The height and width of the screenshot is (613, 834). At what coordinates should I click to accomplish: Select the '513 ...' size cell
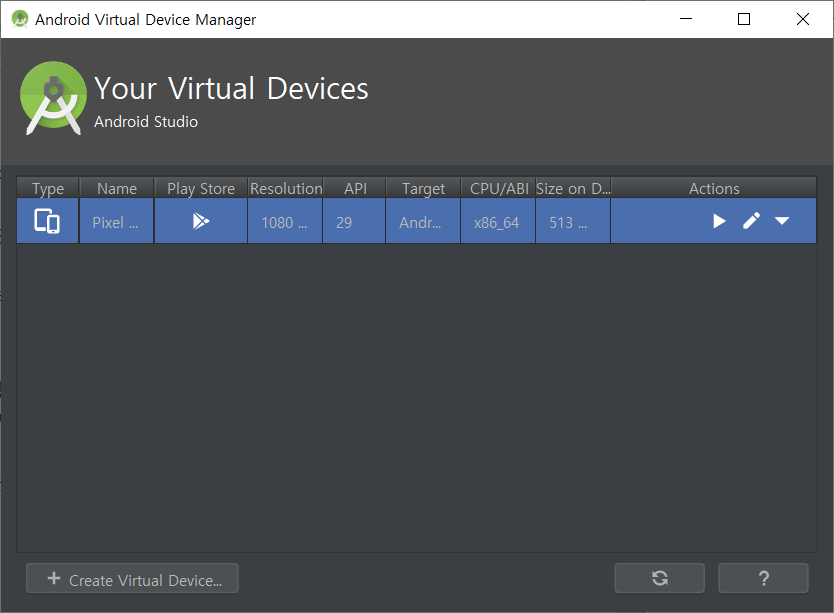573,221
